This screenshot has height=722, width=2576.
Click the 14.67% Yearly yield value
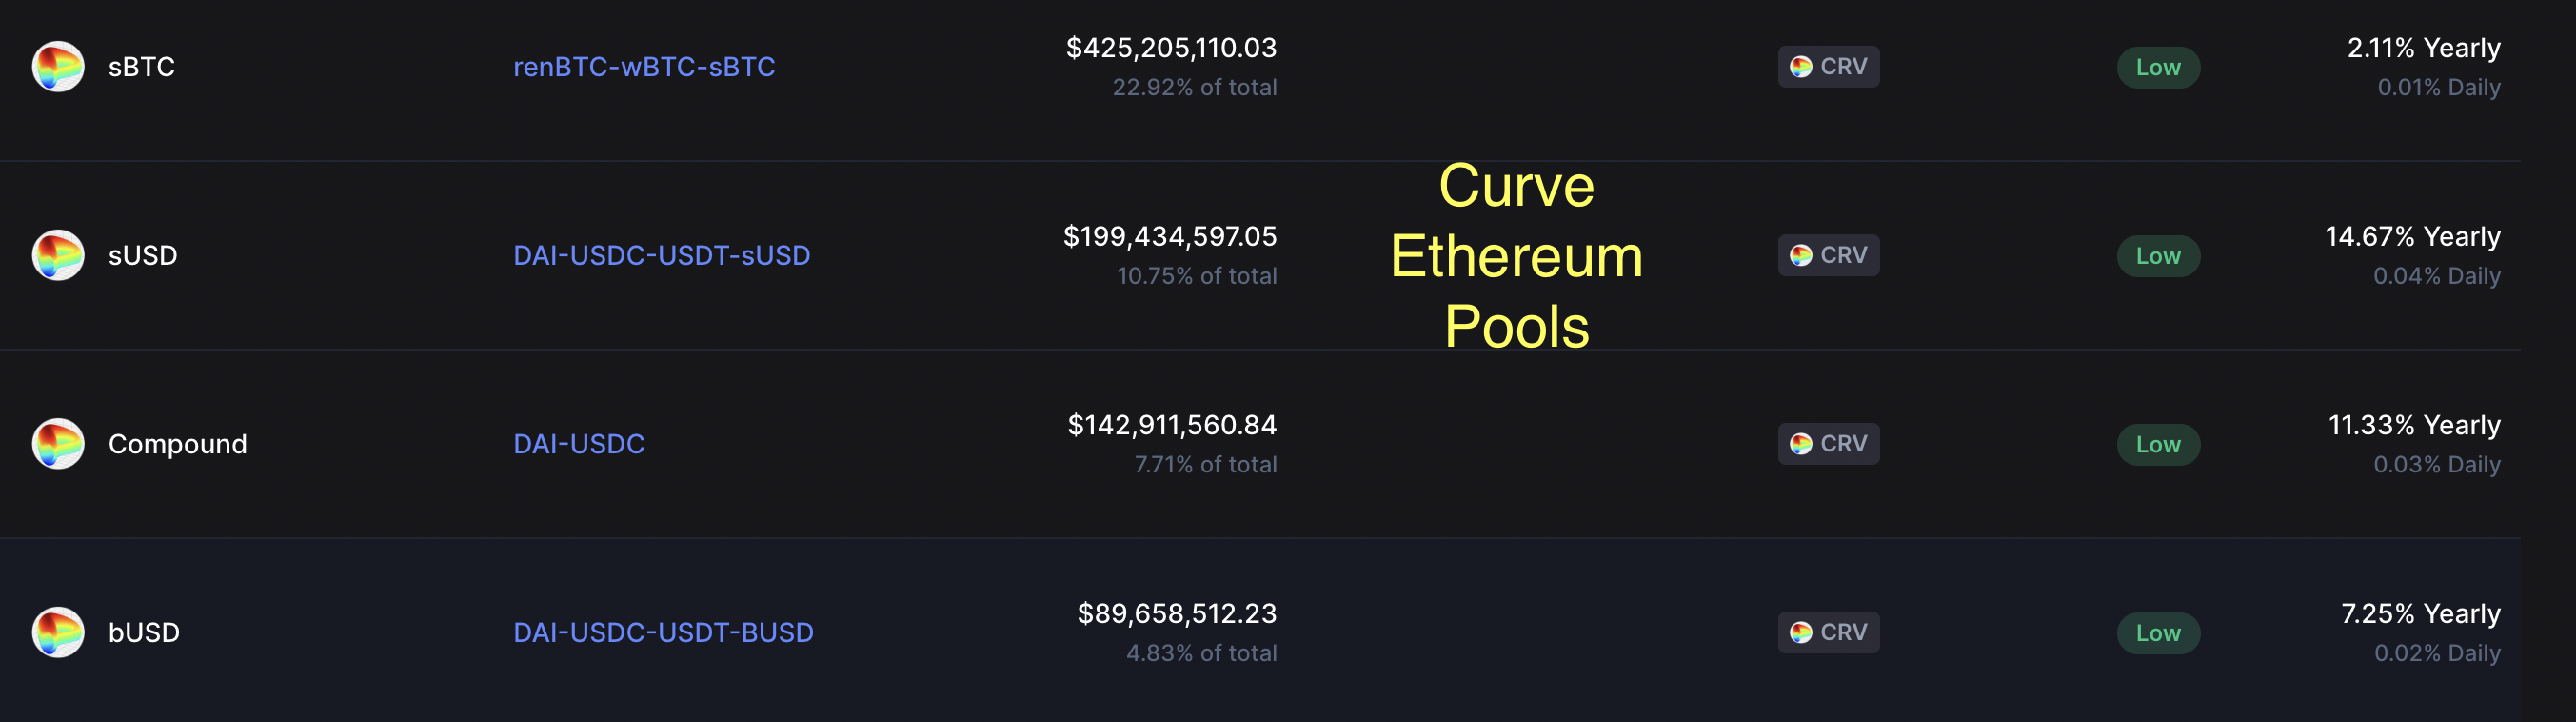[2412, 237]
